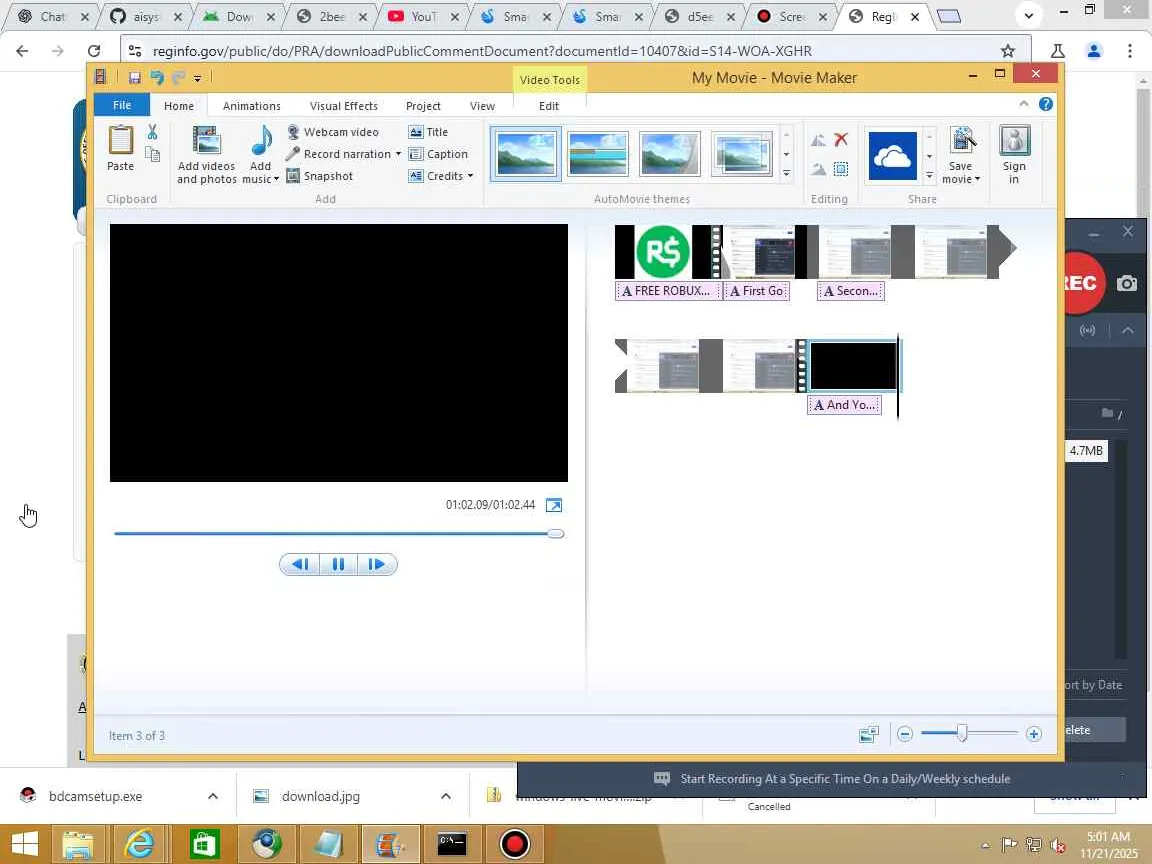Switch to the Animations tab

(251, 106)
